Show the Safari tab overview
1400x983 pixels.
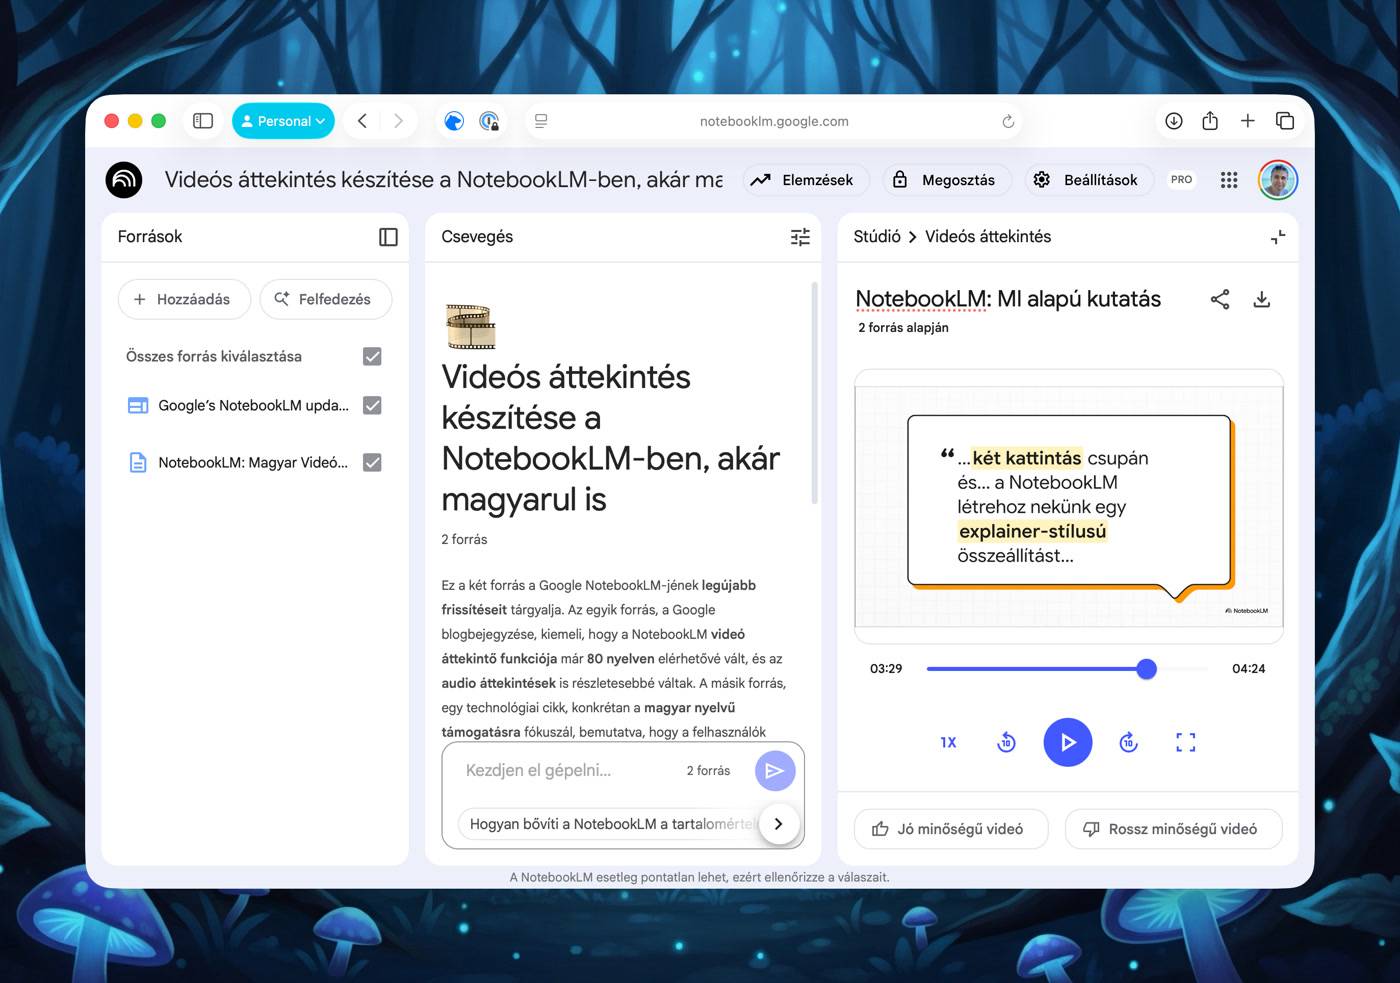1285,121
